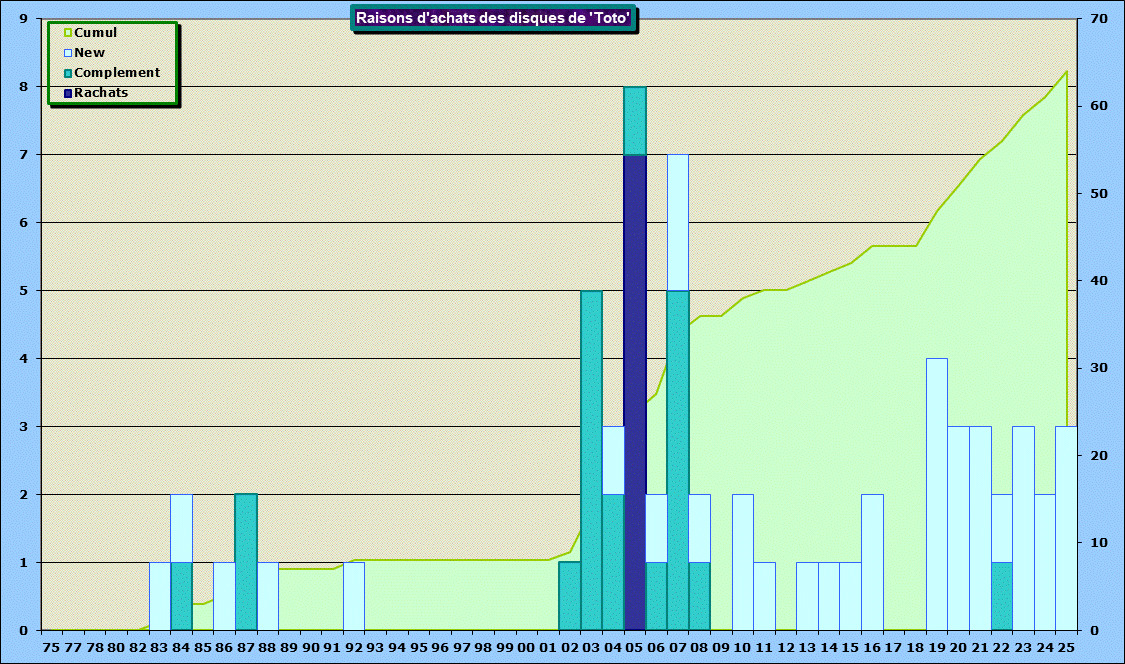Click the New segment atop the year 07 bar
The height and width of the screenshot is (664, 1125).
tap(678, 223)
